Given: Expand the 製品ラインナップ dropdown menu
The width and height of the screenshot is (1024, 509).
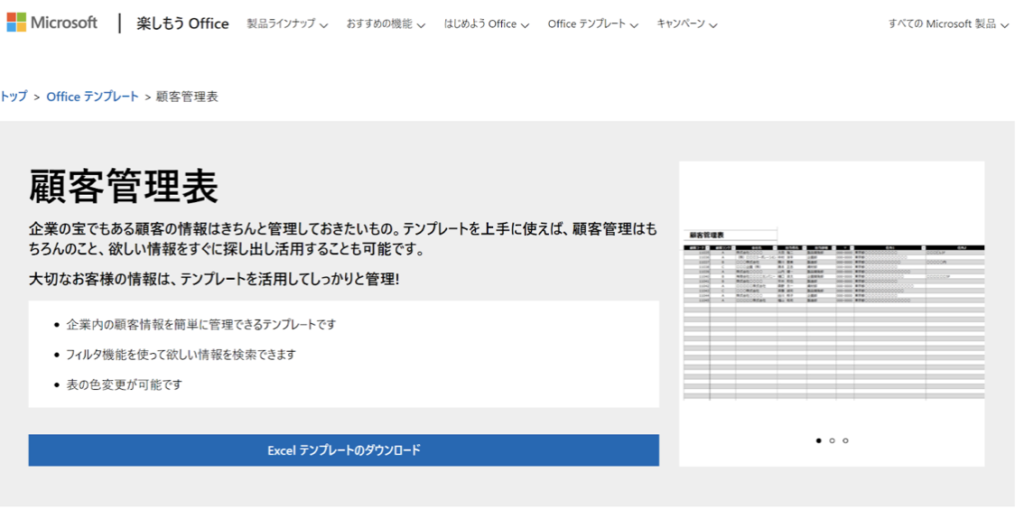Looking at the screenshot, I should coord(287,24).
